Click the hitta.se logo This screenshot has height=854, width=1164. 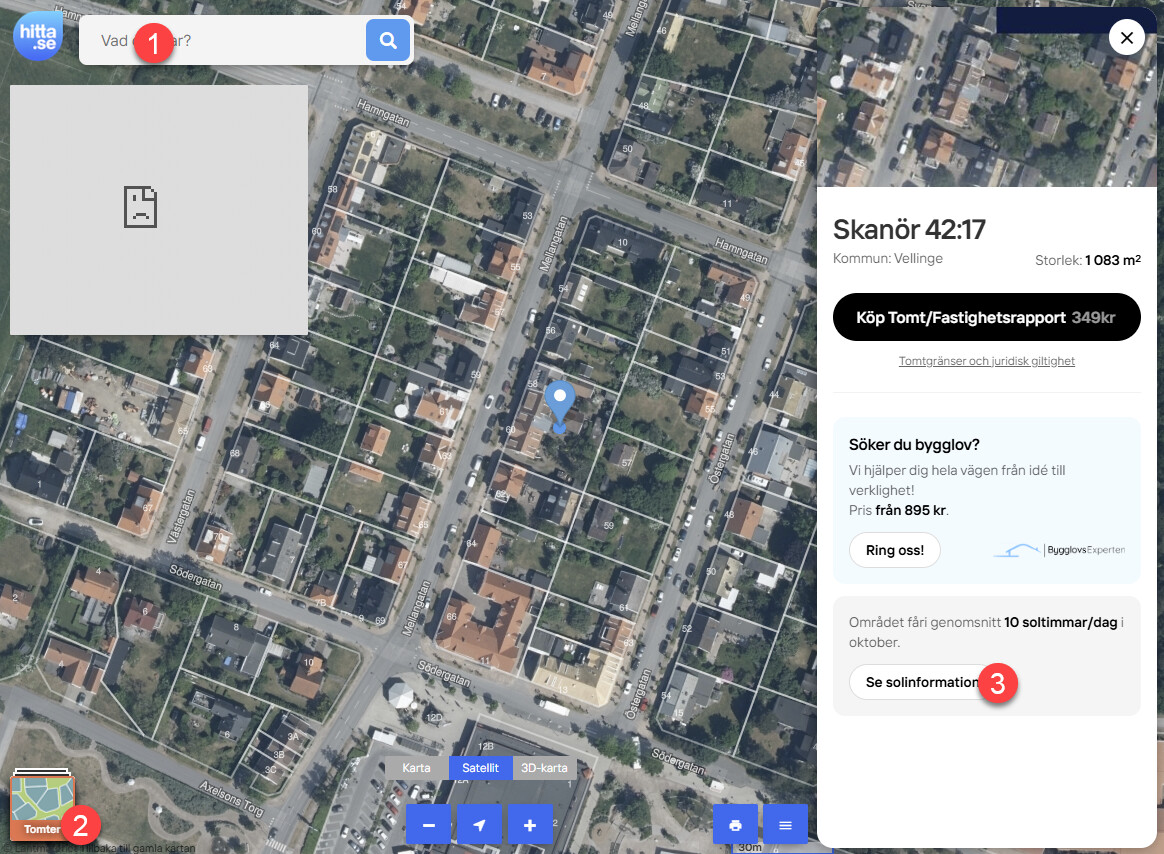coord(37,37)
